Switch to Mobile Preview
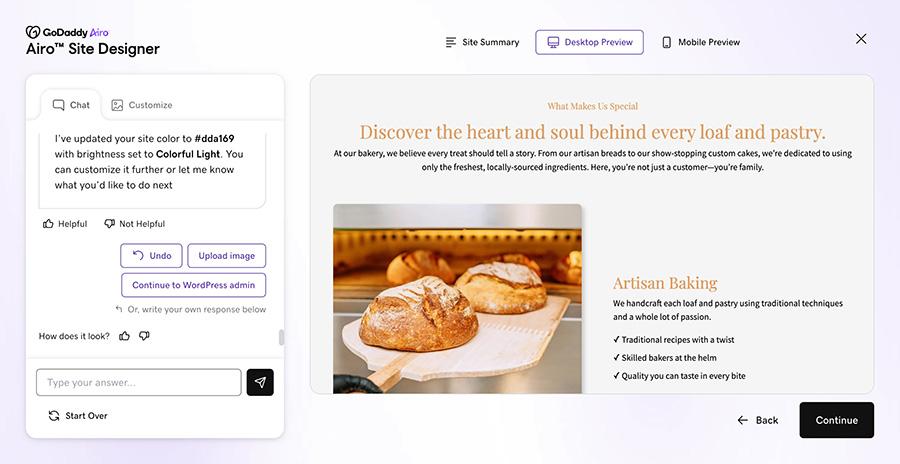The height and width of the screenshot is (464, 900). pos(700,42)
